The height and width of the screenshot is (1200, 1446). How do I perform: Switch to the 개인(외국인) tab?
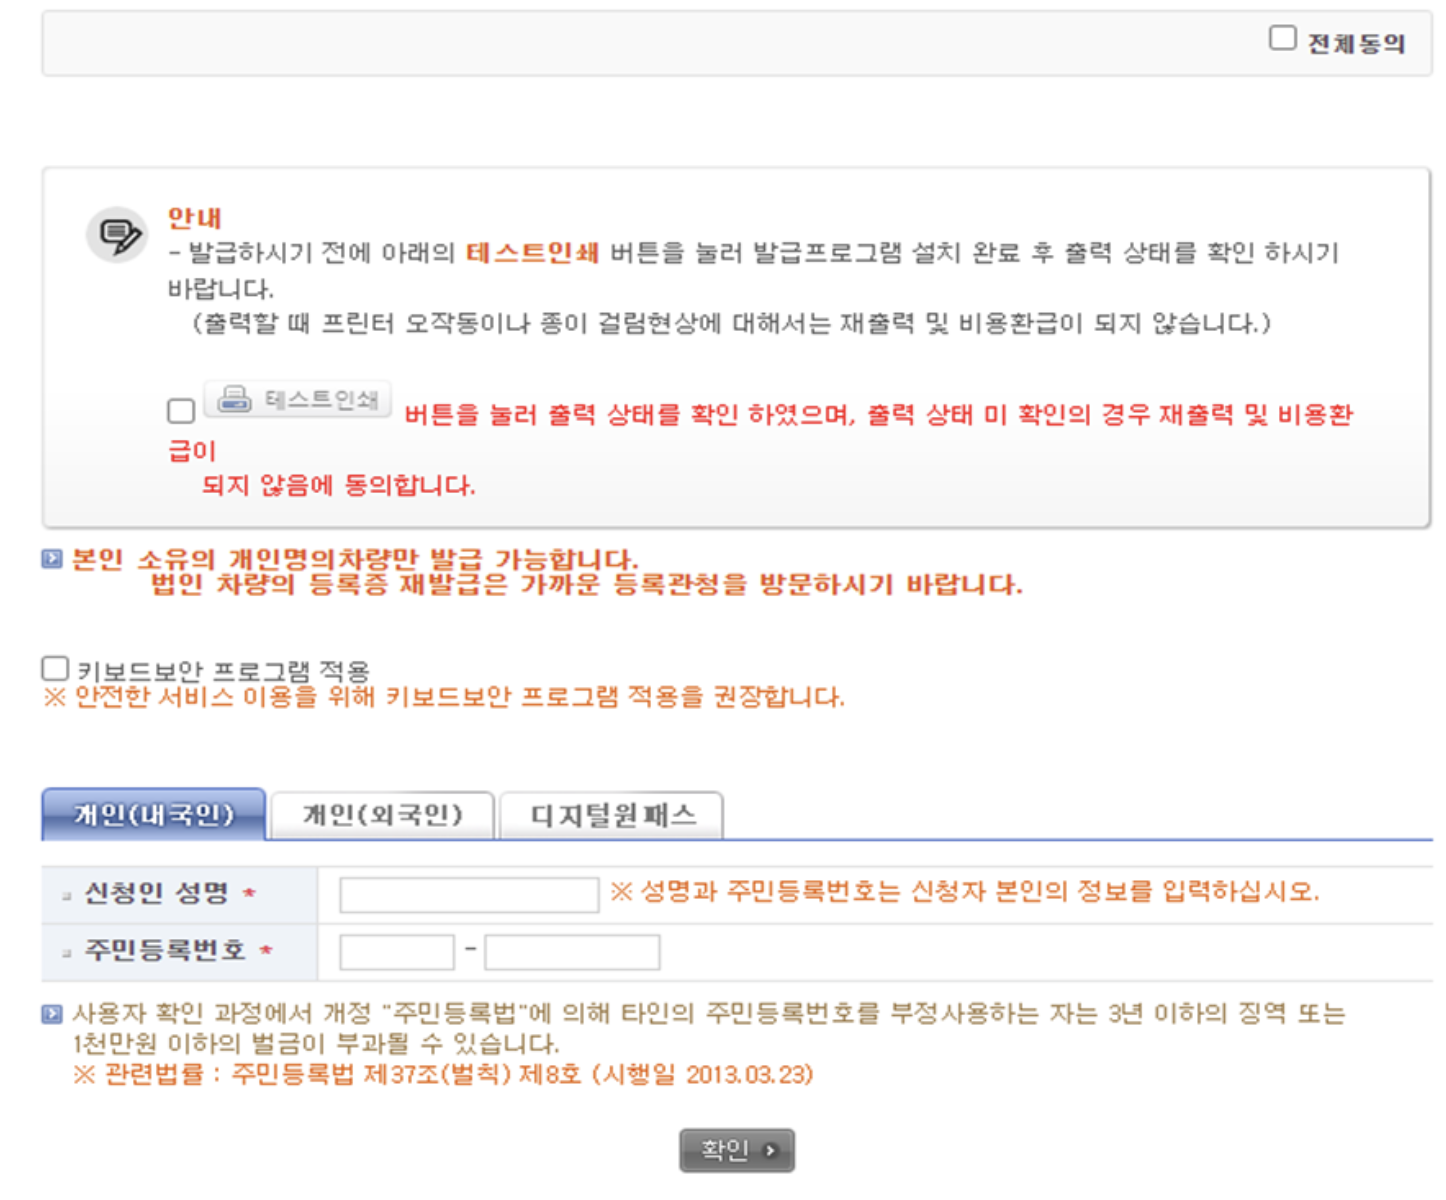384,815
